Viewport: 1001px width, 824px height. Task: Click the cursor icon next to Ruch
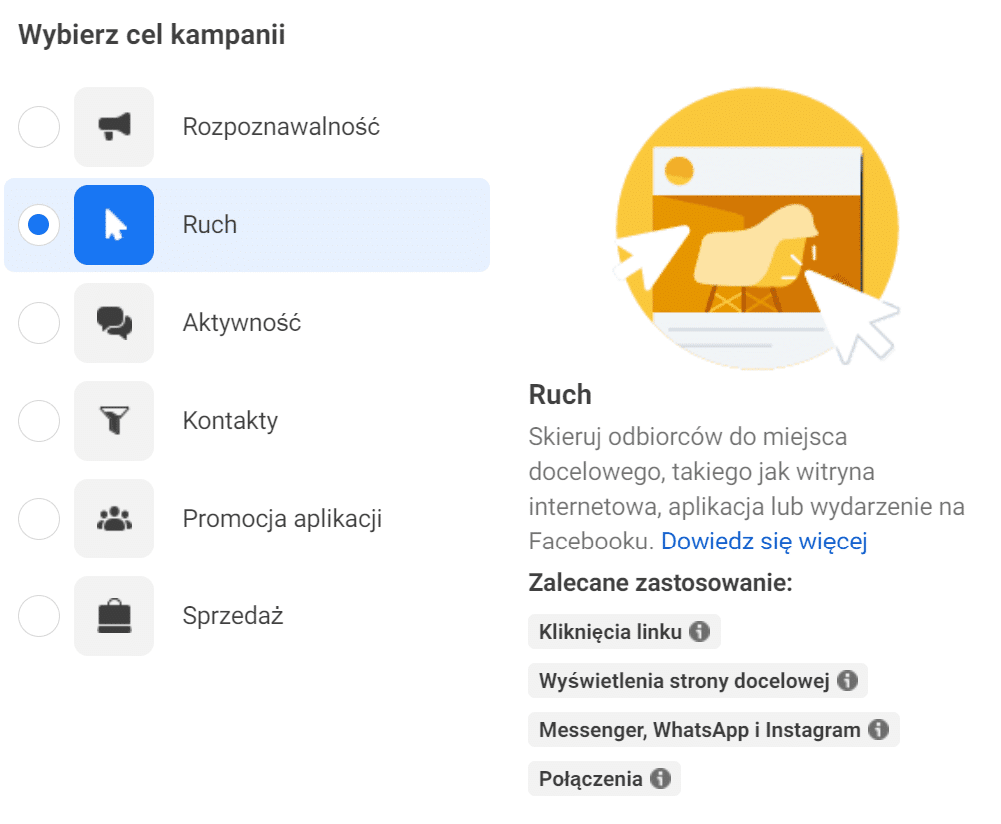[112, 225]
